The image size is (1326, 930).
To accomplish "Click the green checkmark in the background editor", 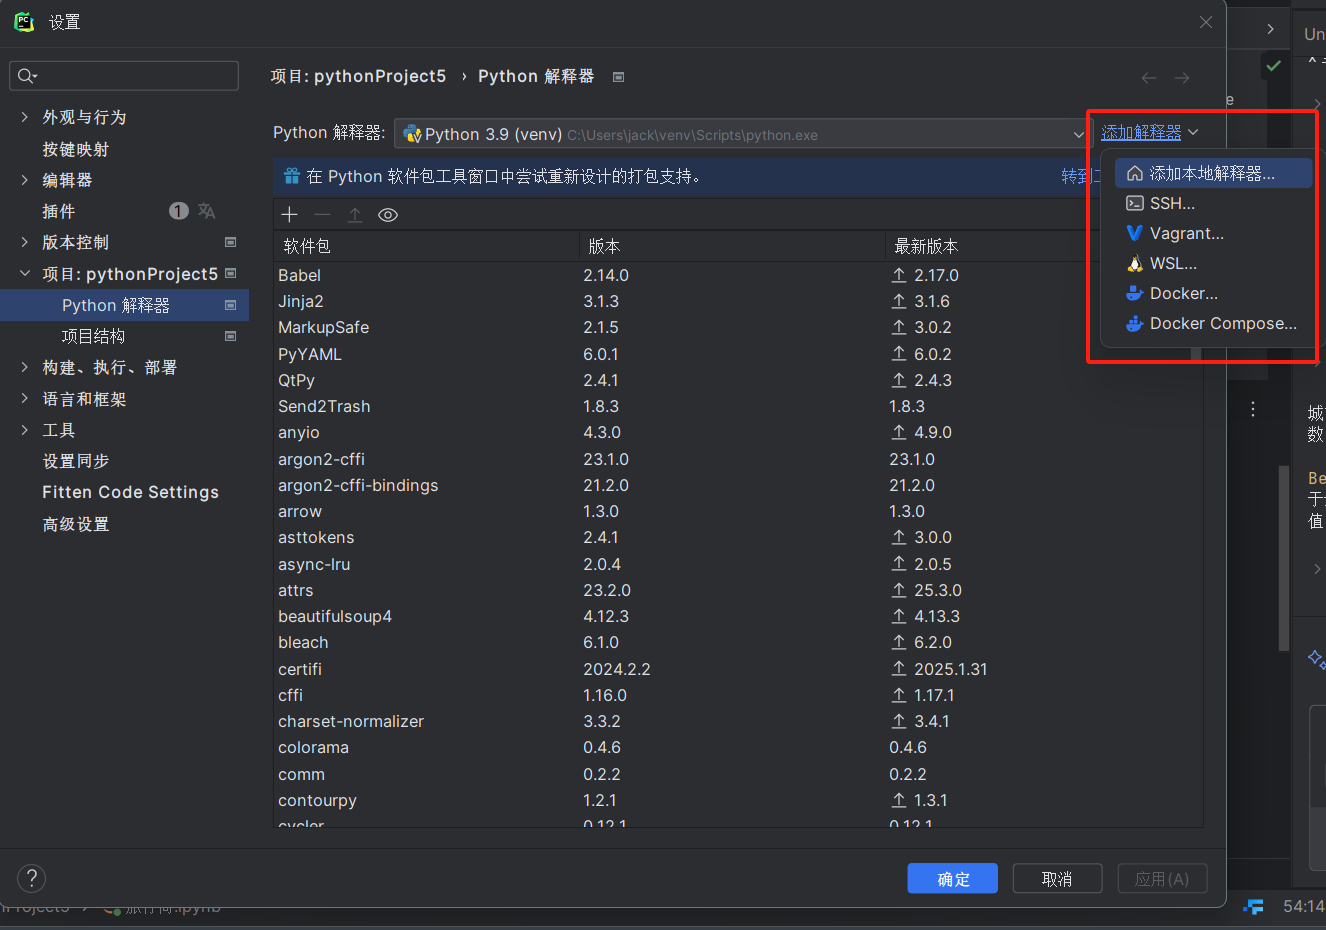I will [x=1273, y=66].
